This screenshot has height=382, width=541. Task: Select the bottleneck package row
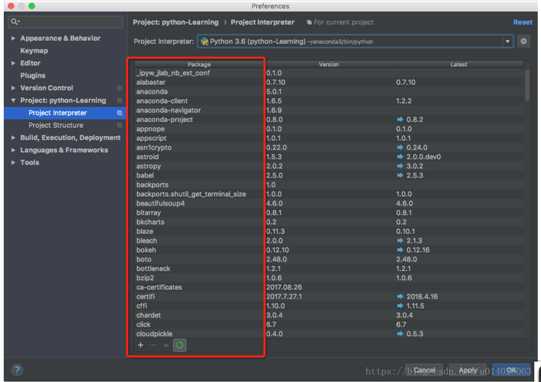point(329,268)
